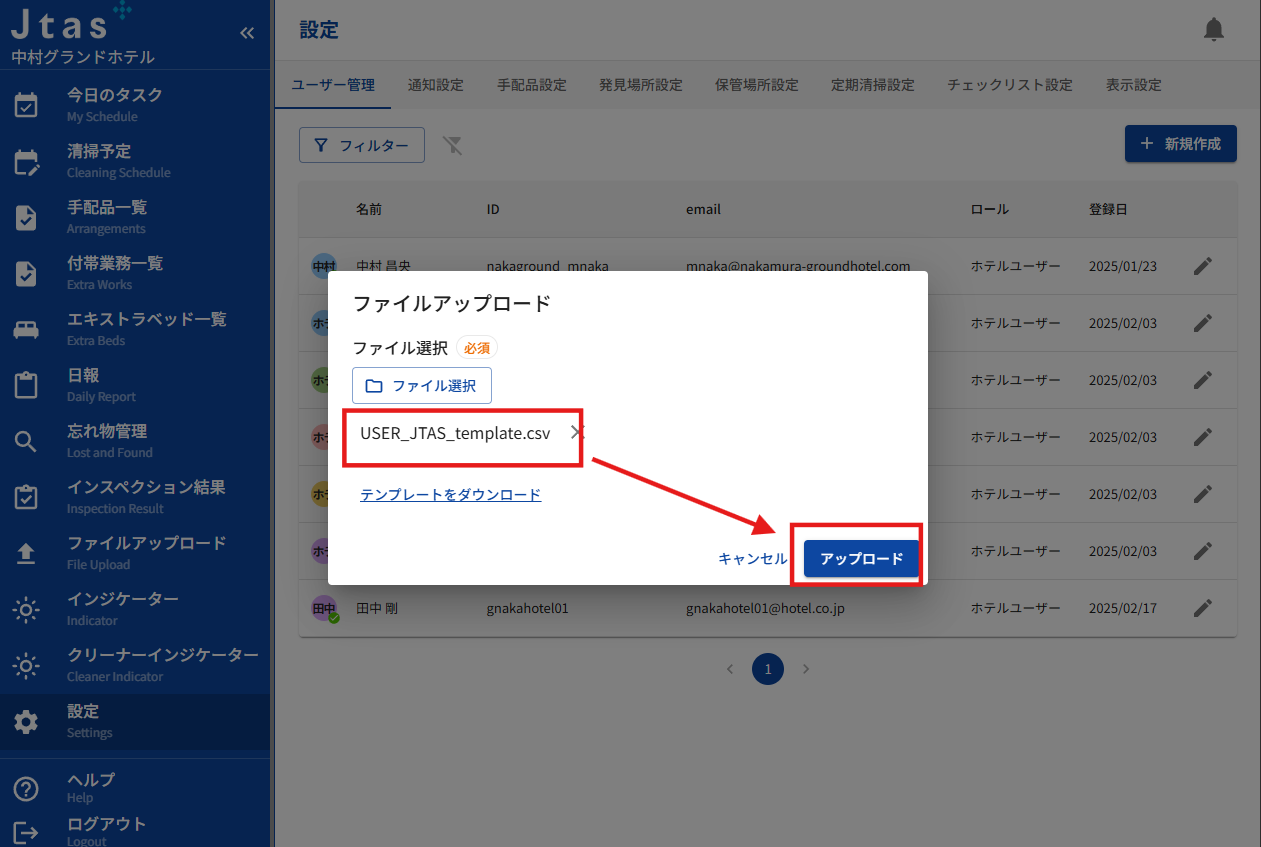Open the notification bell
This screenshot has height=847, width=1261.
coord(1213,30)
